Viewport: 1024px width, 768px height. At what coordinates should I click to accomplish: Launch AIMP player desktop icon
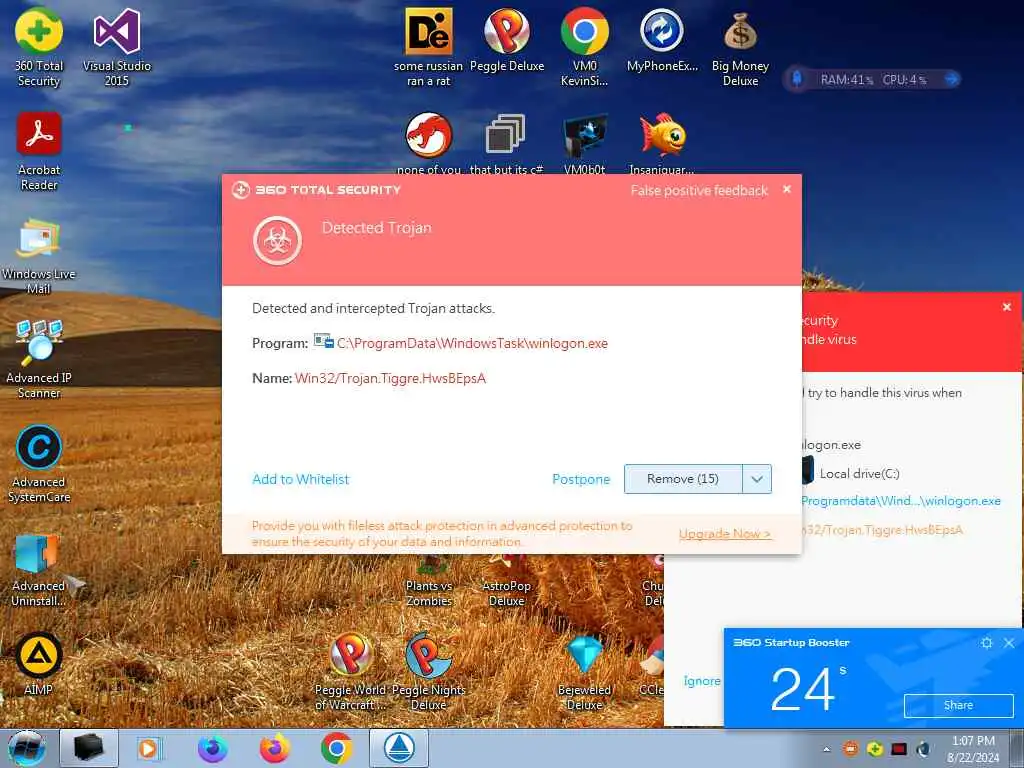click(39, 663)
